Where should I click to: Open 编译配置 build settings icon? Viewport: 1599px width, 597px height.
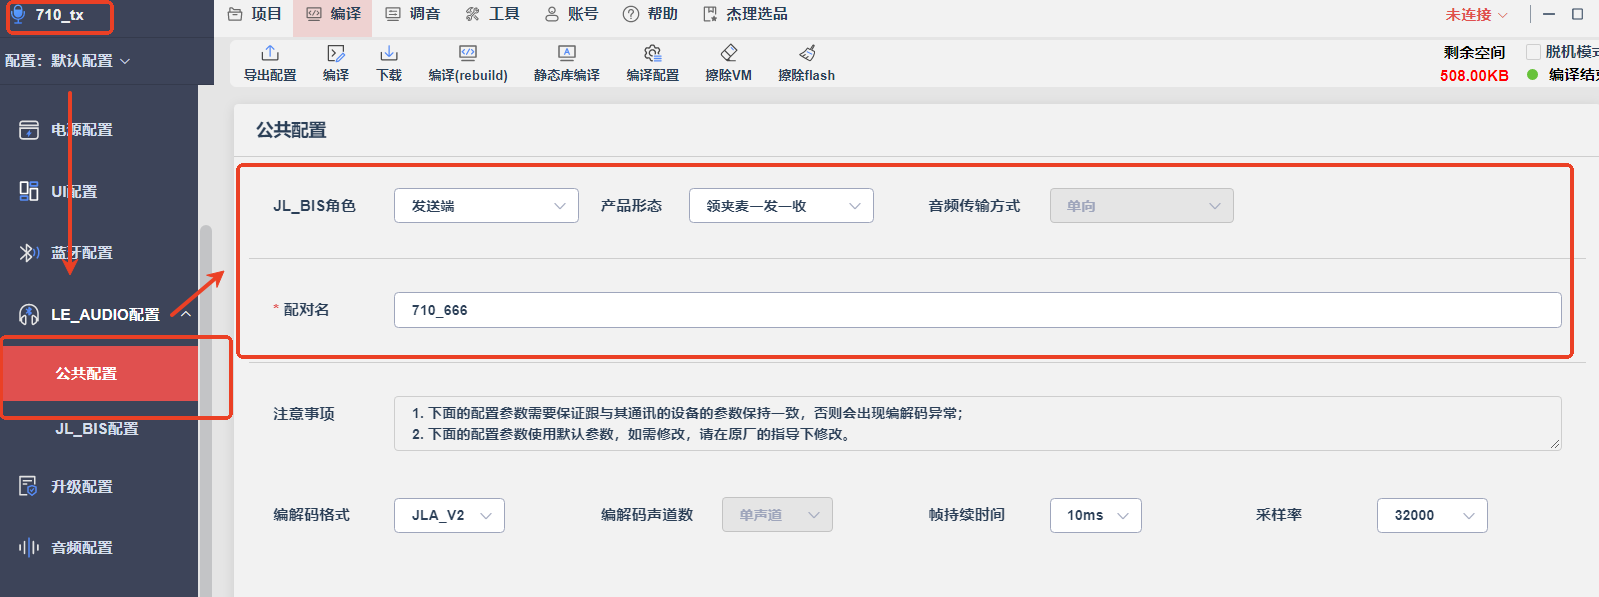click(x=653, y=53)
